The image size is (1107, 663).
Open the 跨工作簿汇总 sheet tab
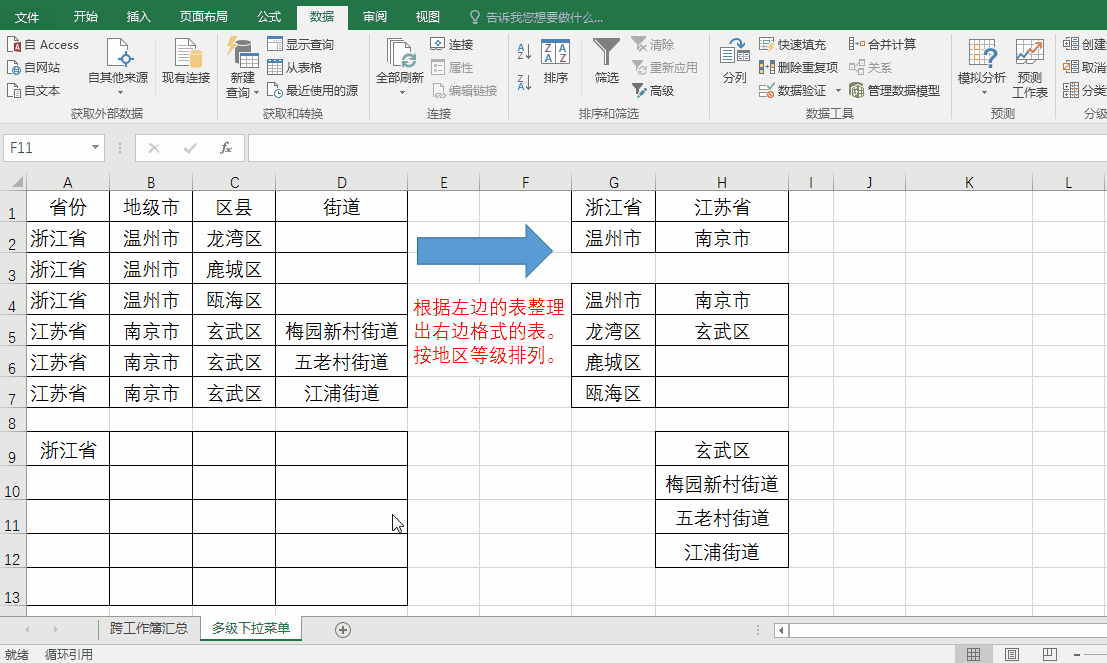pyautogui.click(x=149, y=628)
